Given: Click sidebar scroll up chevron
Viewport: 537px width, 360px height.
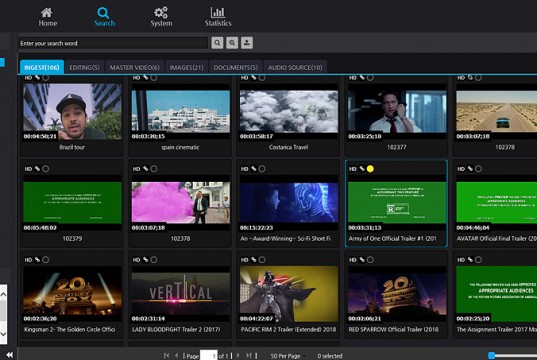Looking at the screenshot, I should click(x=3, y=294).
